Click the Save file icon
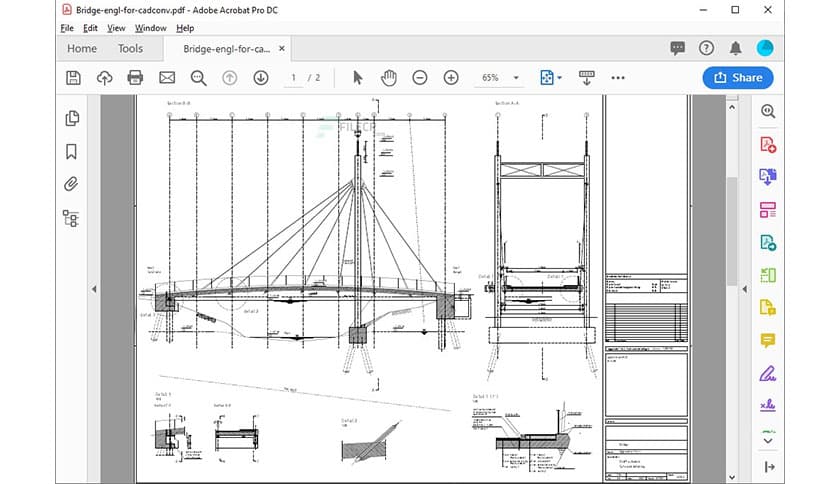This screenshot has height=484, width=836. 73,78
